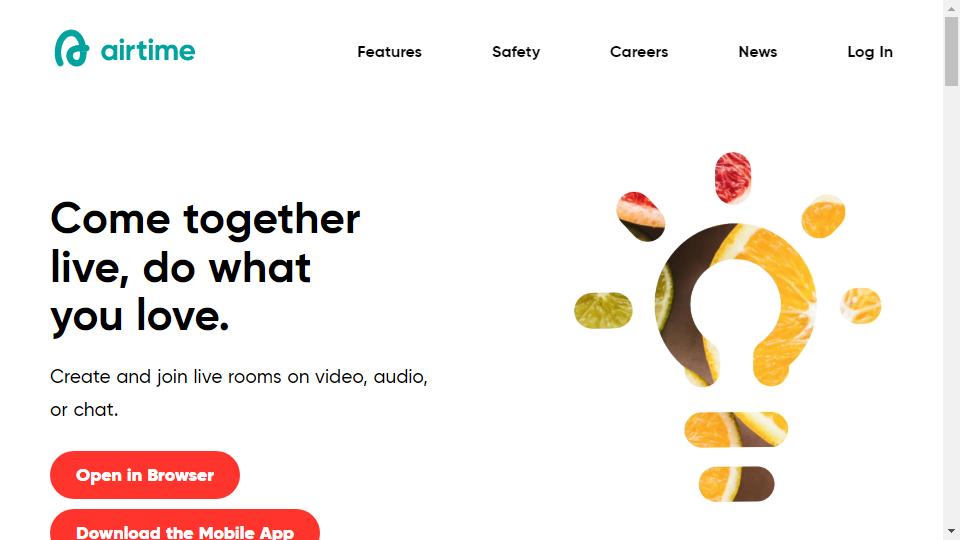The image size is (960, 540).
Task: Select Log In in the navigation
Action: pos(870,52)
